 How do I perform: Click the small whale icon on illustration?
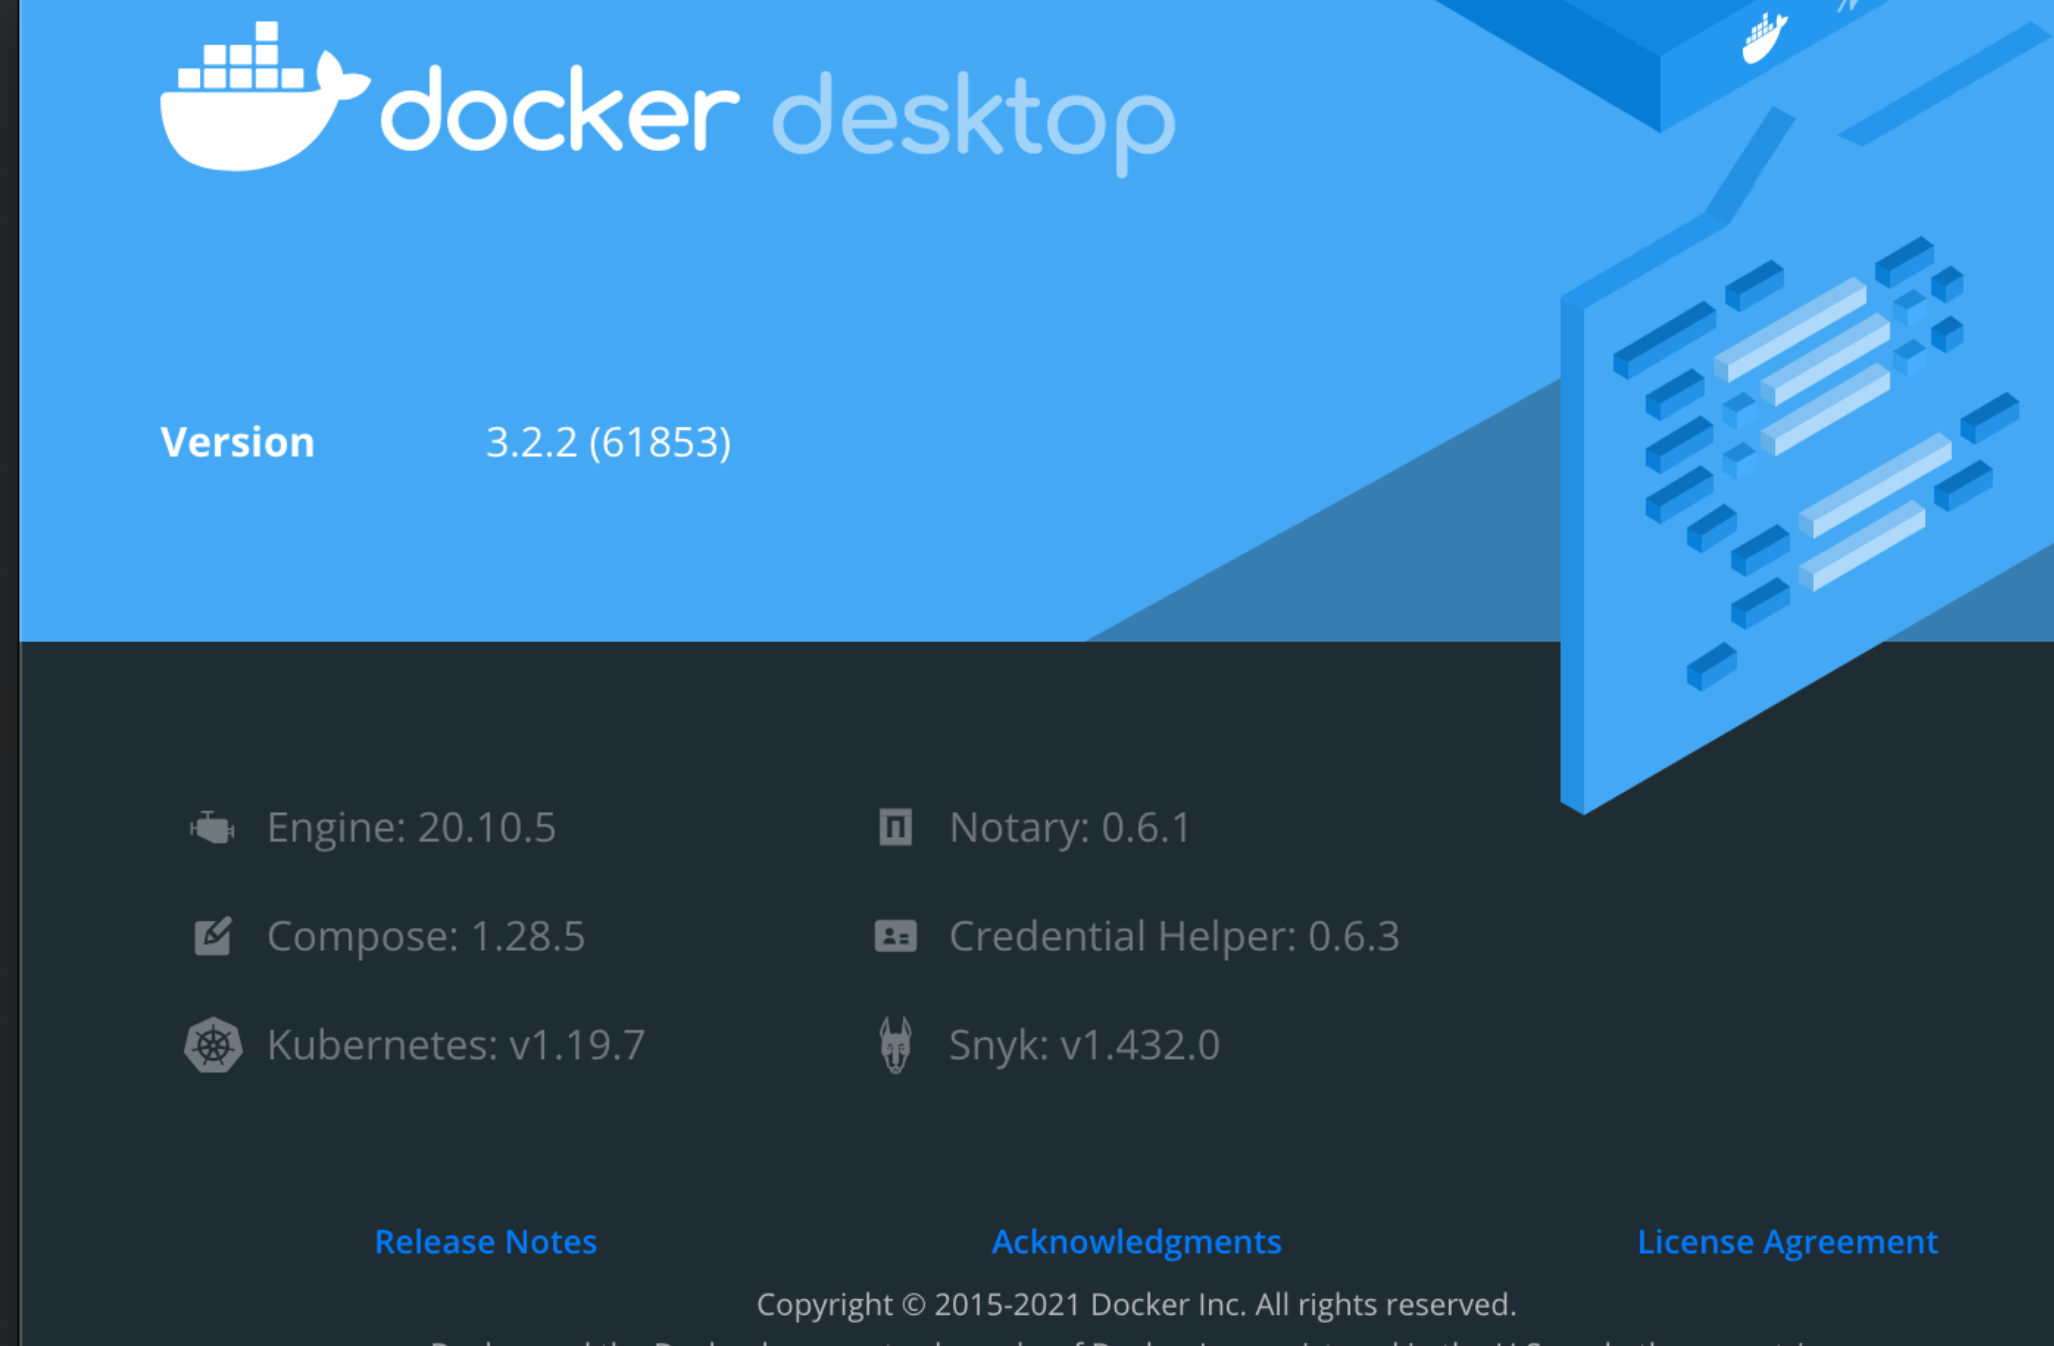tap(1764, 38)
